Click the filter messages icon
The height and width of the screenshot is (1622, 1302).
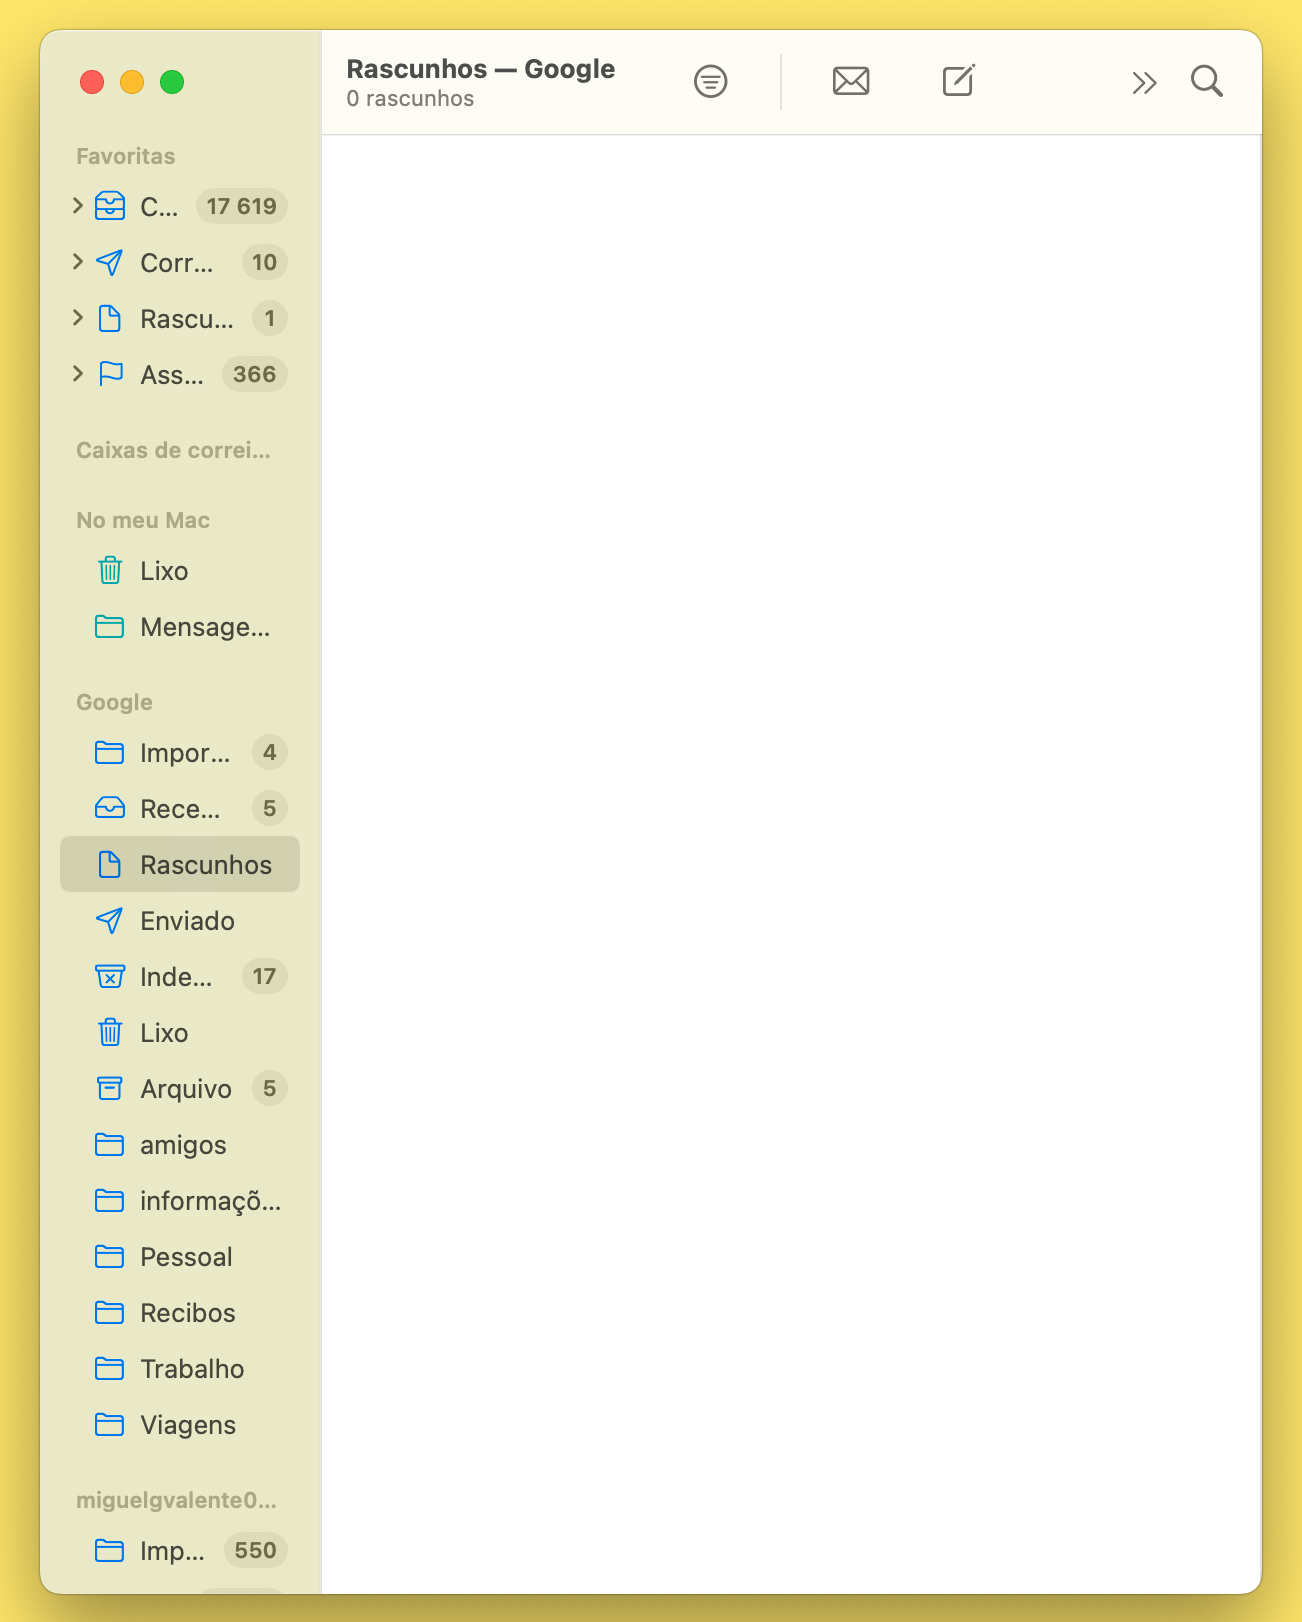(710, 81)
